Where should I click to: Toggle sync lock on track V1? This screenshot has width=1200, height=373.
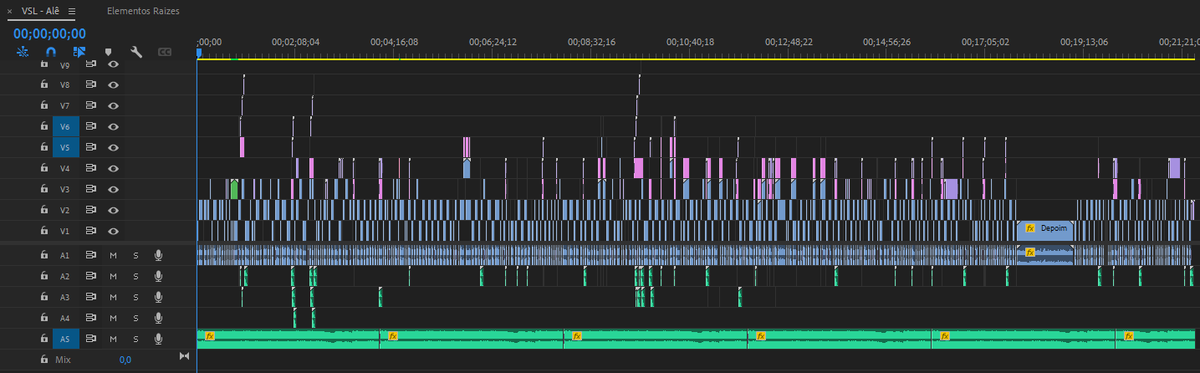click(91, 231)
